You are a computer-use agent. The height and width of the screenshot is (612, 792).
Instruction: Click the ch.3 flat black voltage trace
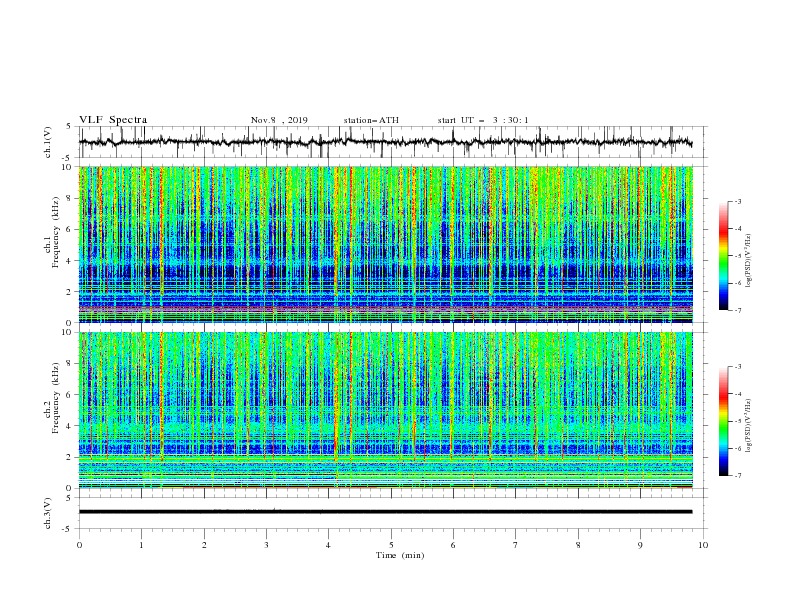point(385,512)
